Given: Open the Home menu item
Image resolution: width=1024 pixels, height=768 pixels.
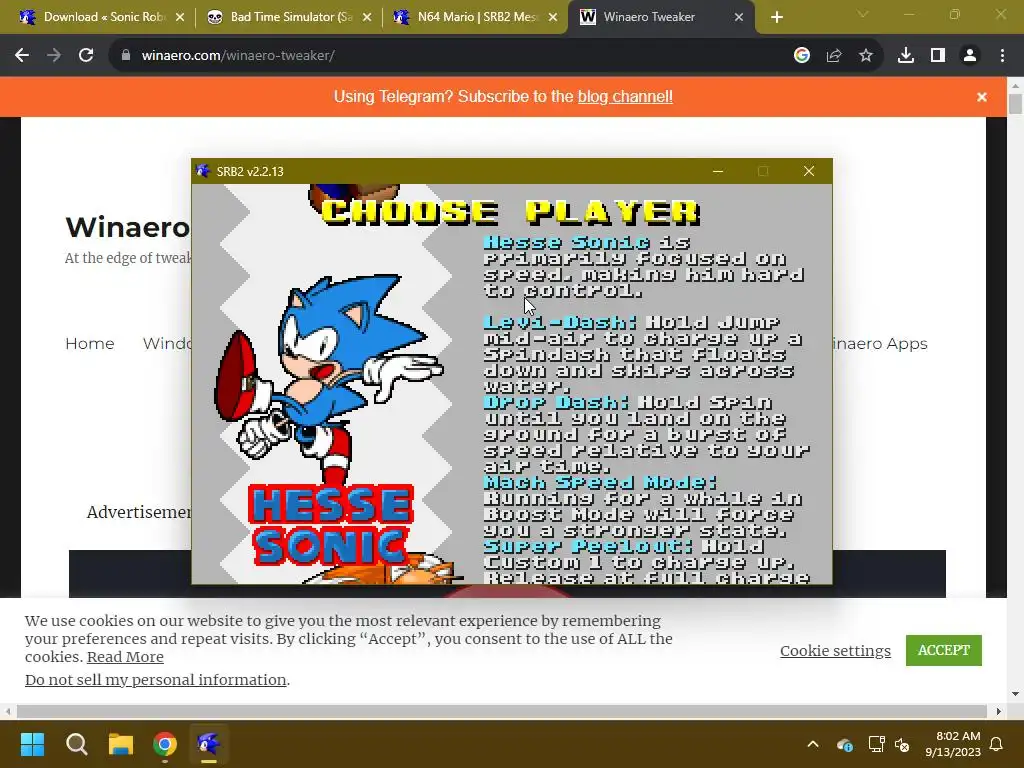Looking at the screenshot, I should (89, 344).
